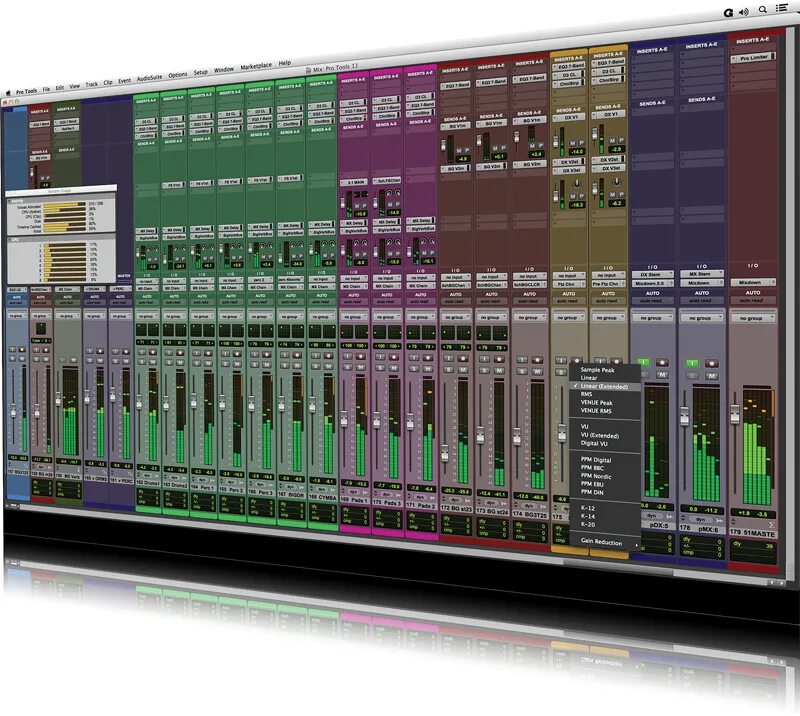Mute the Drums1 track
This screenshot has height=716, width=800.
pyautogui.click(x=152, y=361)
